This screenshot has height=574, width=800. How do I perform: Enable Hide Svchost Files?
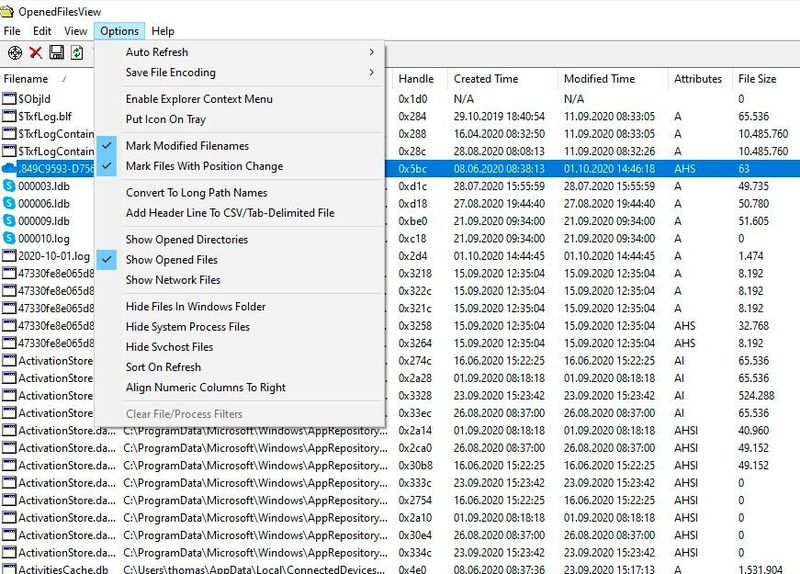(x=239, y=347)
